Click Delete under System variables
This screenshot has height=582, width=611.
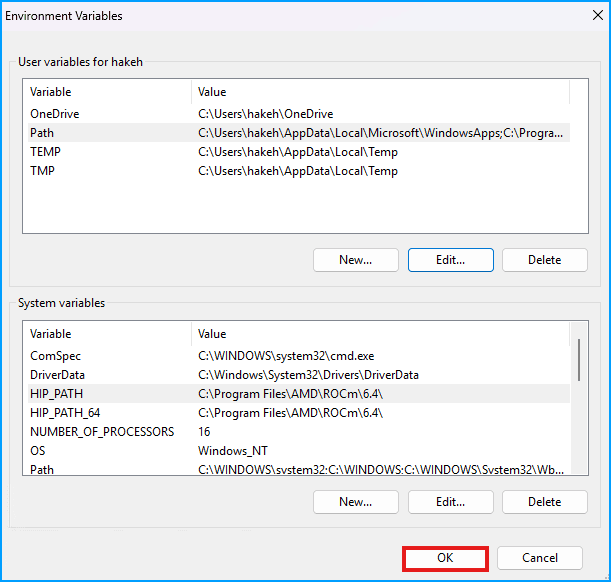[x=544, y=502]
